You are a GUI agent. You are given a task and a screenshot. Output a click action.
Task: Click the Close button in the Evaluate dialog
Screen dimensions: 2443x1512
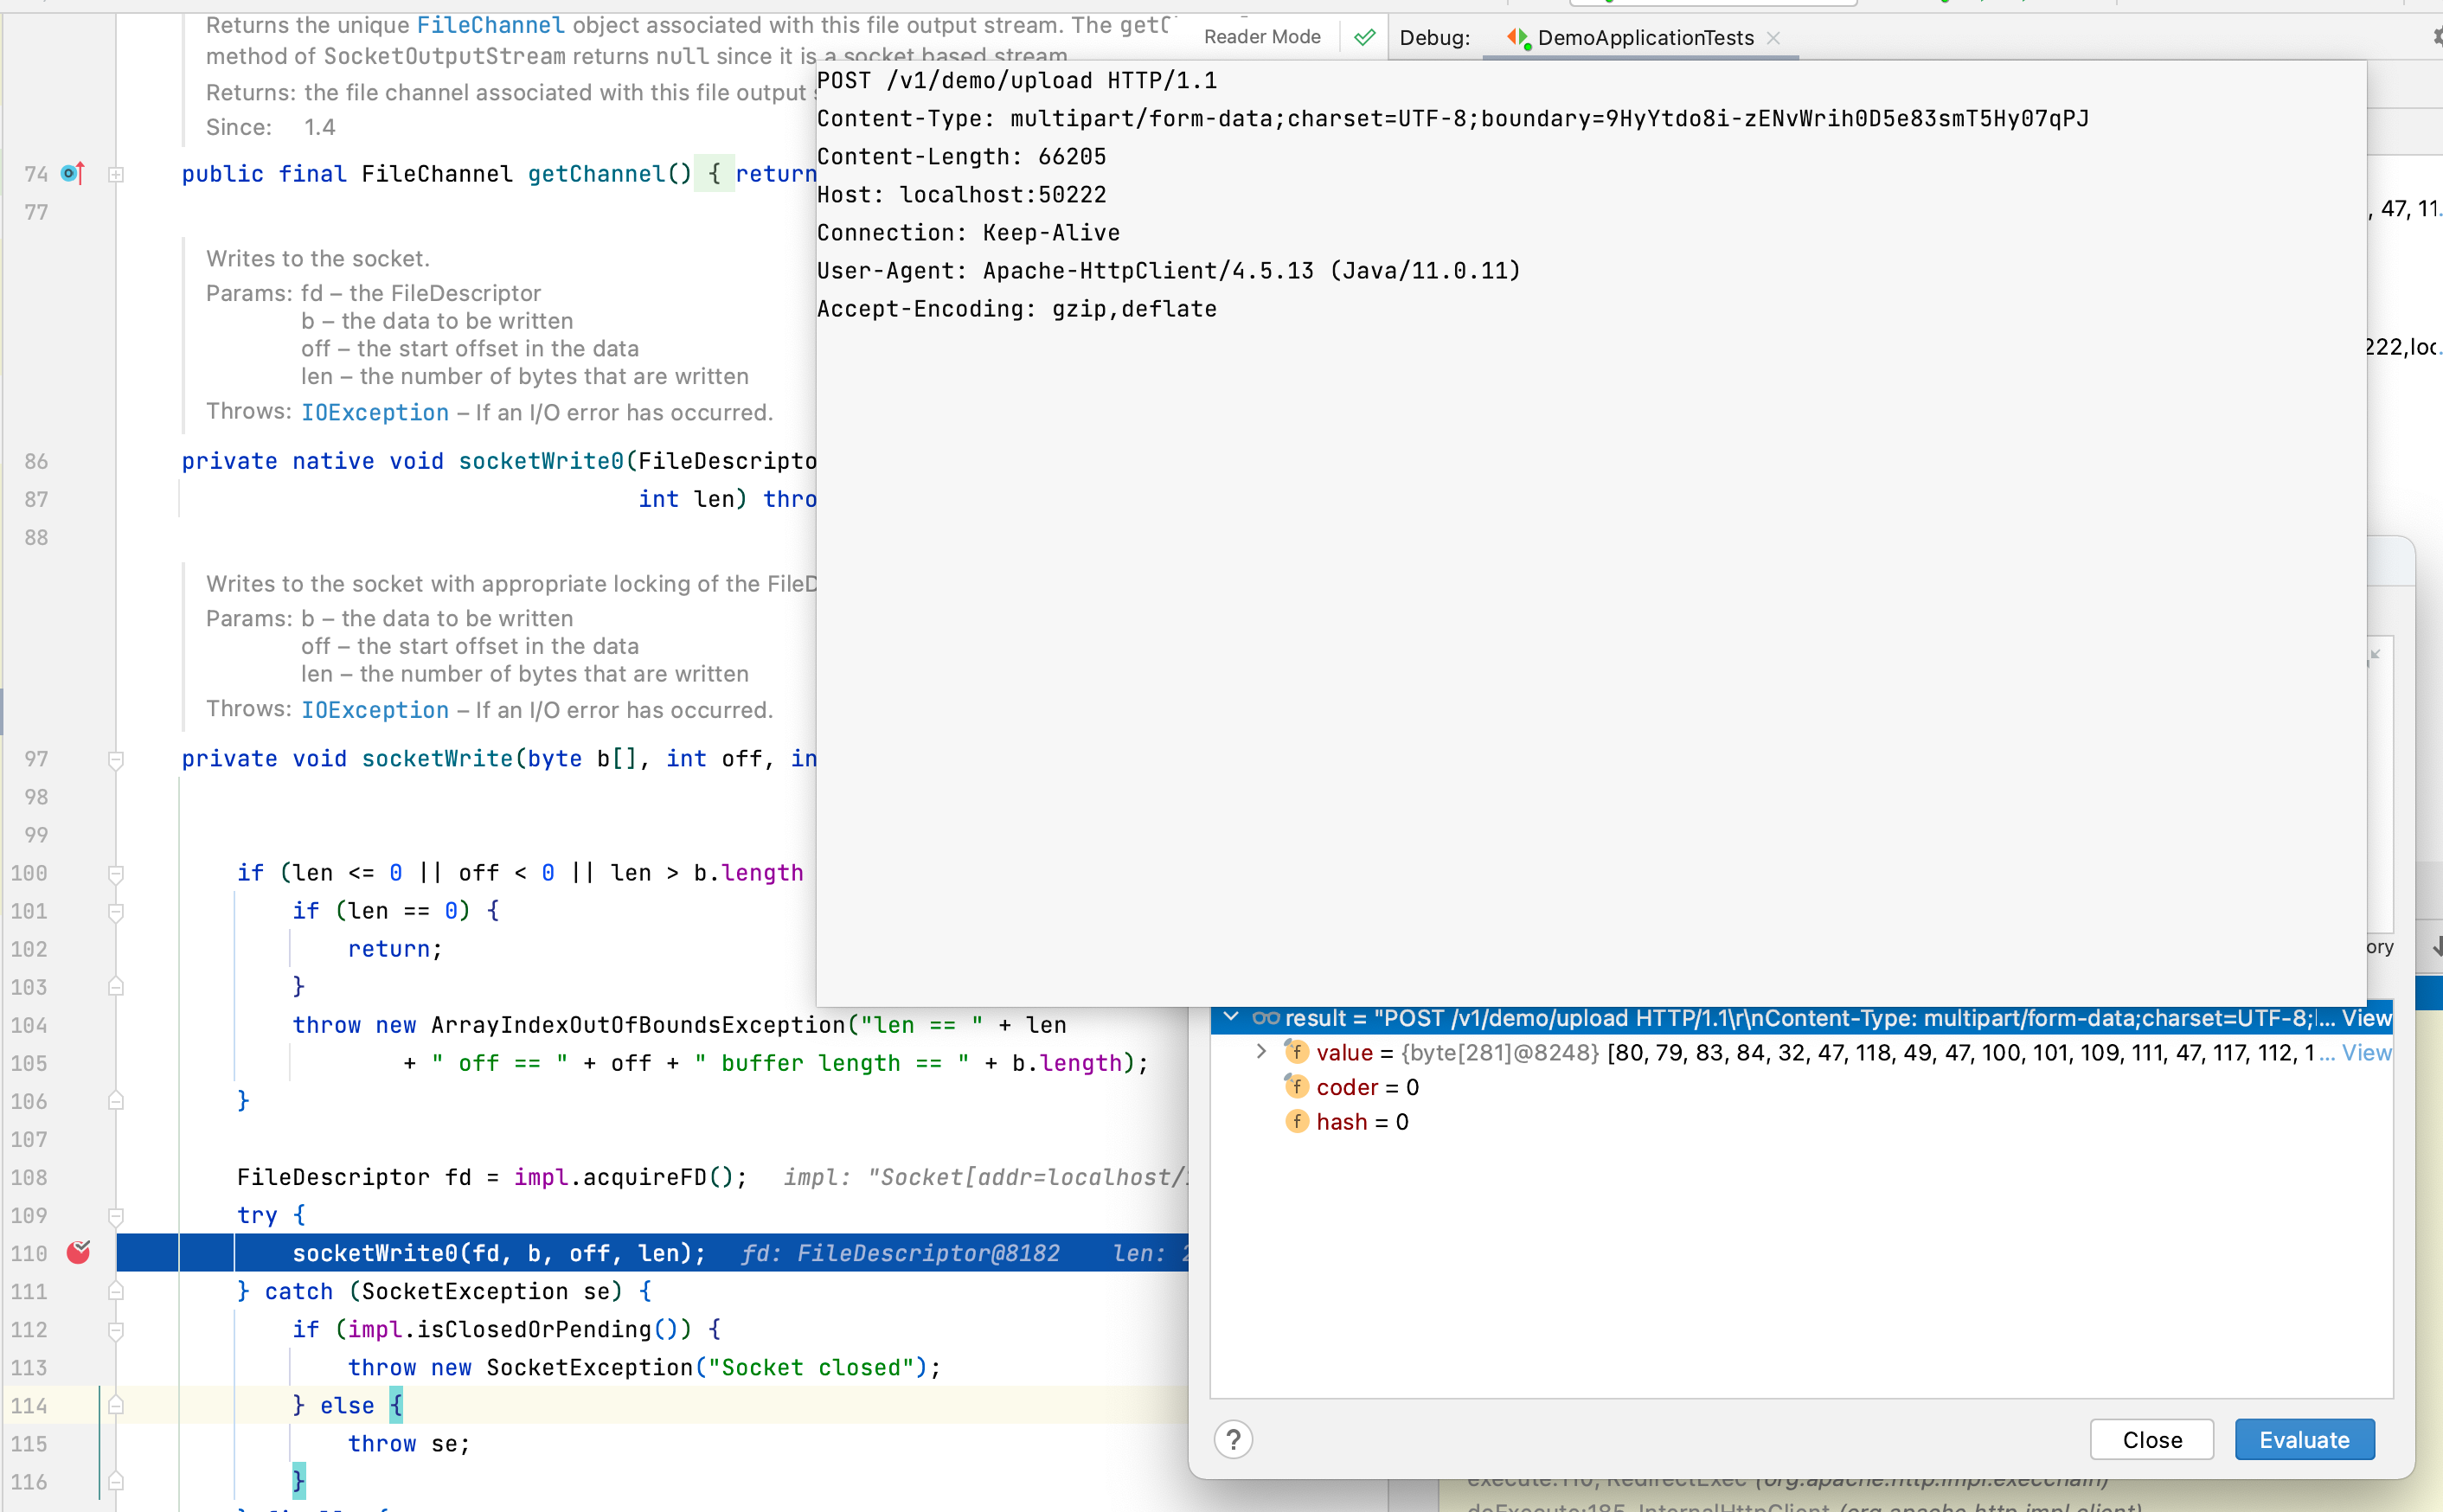click(x=2151, y=1439)
